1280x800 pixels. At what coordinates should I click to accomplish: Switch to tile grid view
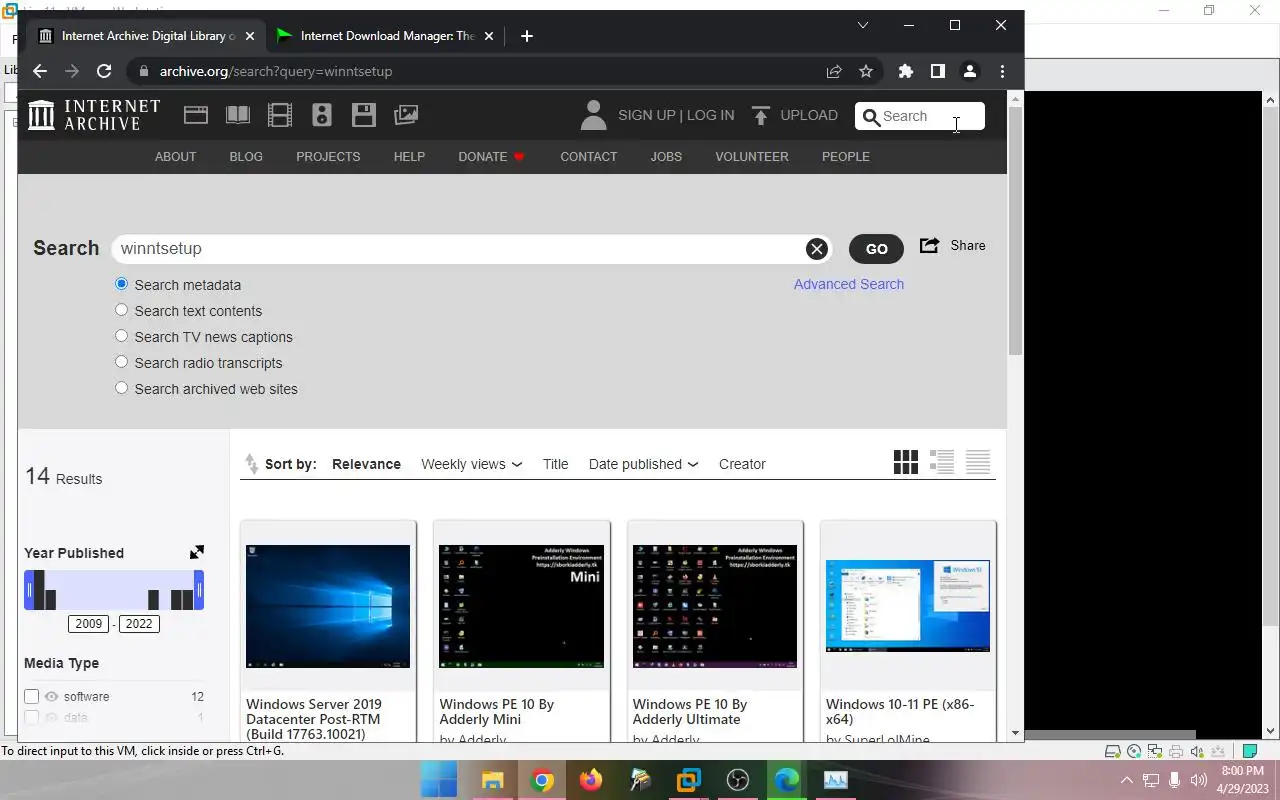906,462
